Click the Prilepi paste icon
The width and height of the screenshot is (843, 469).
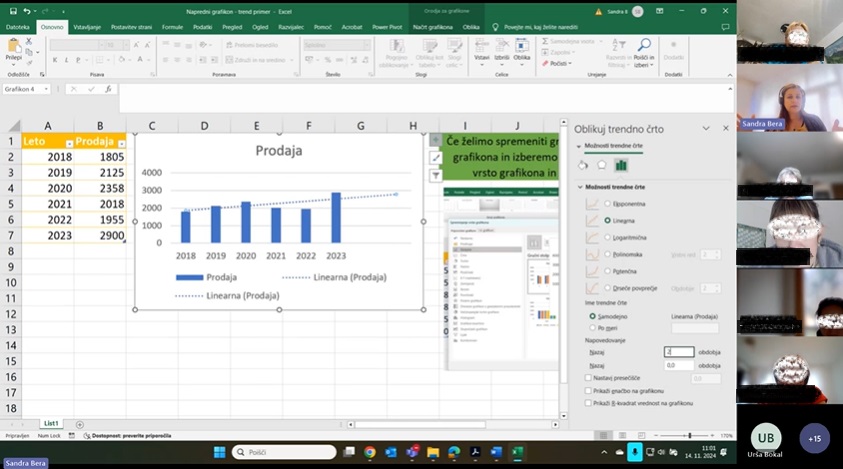[15, 47]
